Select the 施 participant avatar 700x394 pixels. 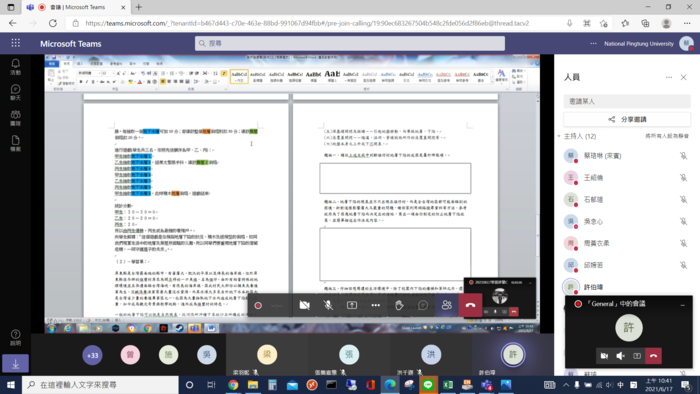pyautogui.click(x=169, y=355)
